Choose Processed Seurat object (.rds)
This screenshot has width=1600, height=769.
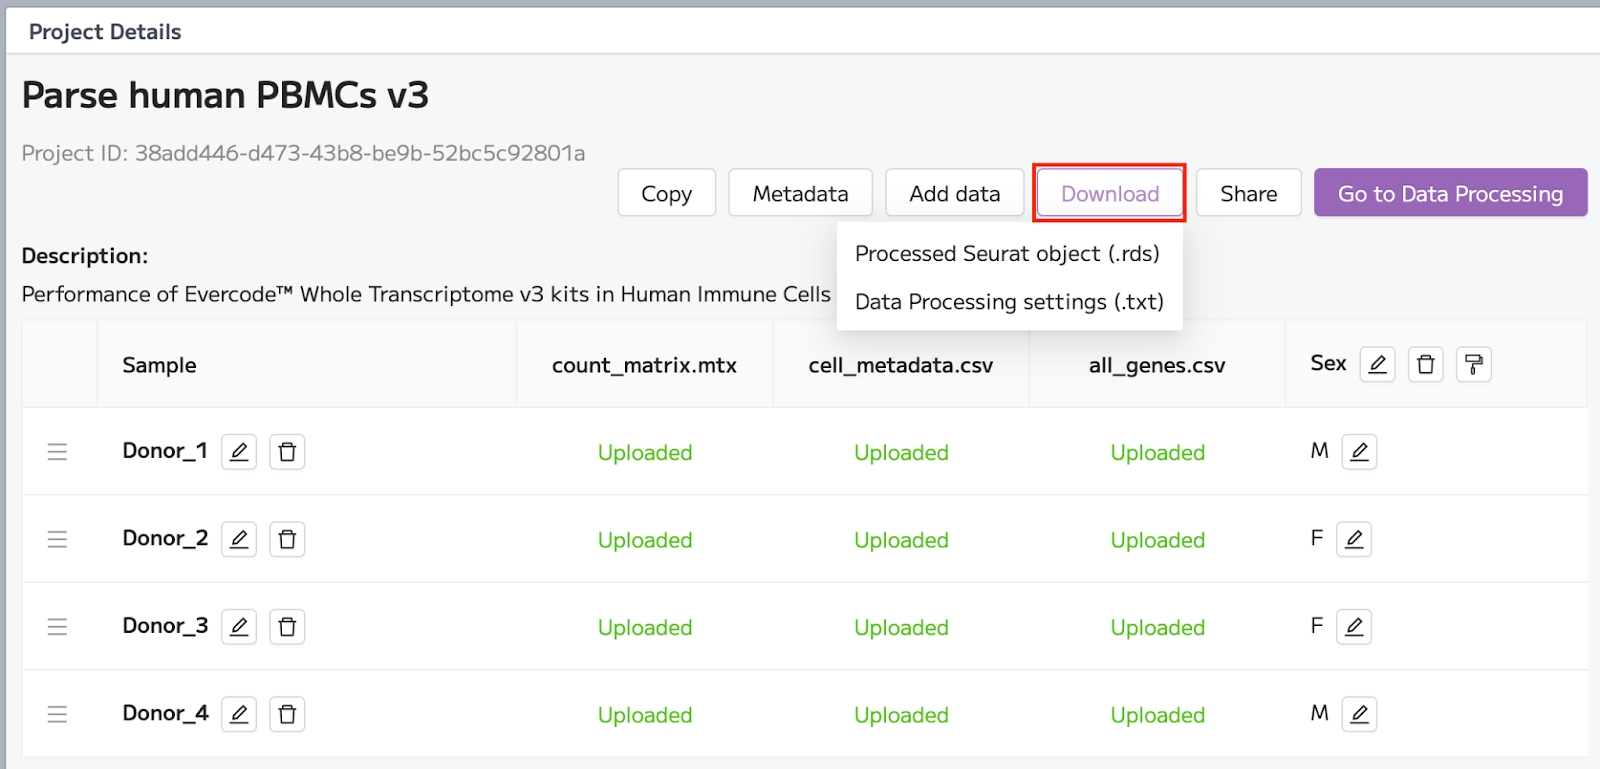pos(1008,254)
